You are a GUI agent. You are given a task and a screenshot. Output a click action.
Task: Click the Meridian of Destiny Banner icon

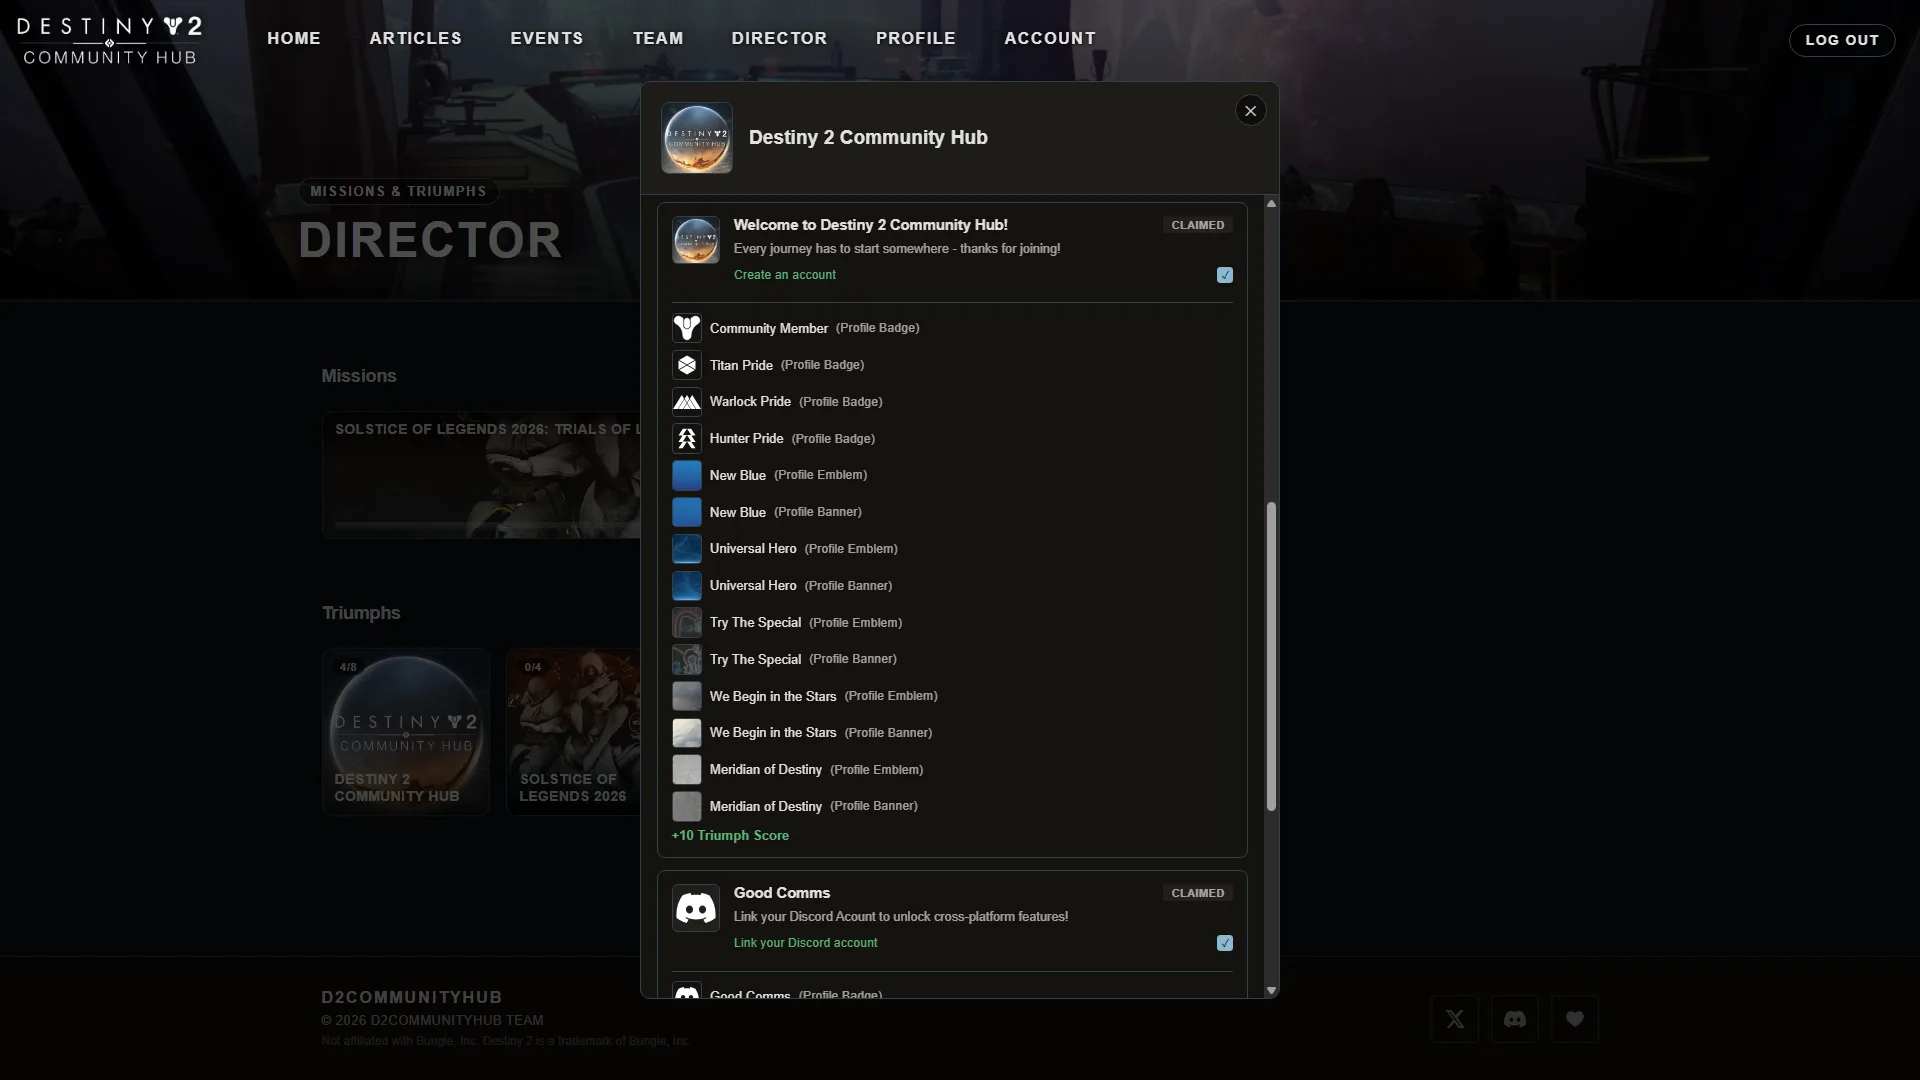[687, 806]
